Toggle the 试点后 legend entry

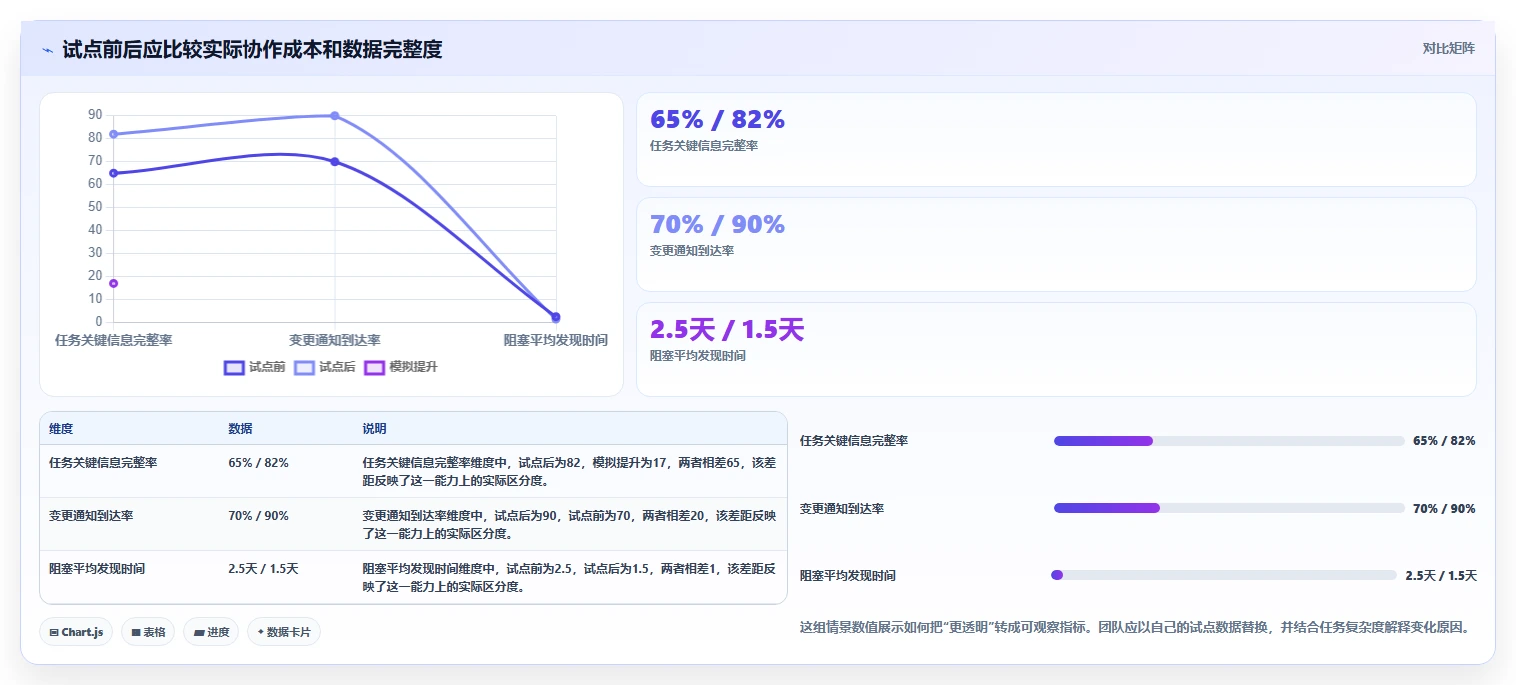[x=325, y=367]
